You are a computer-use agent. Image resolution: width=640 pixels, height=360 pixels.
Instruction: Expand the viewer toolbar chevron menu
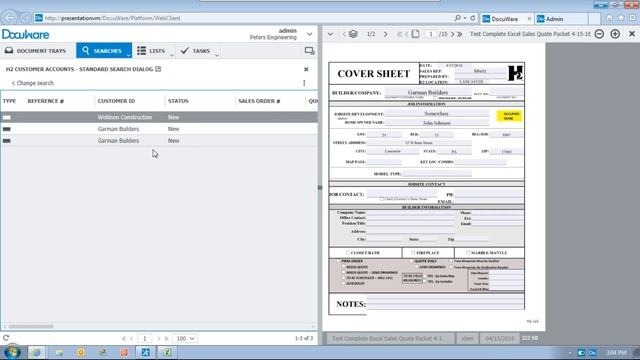pos(330,34)
